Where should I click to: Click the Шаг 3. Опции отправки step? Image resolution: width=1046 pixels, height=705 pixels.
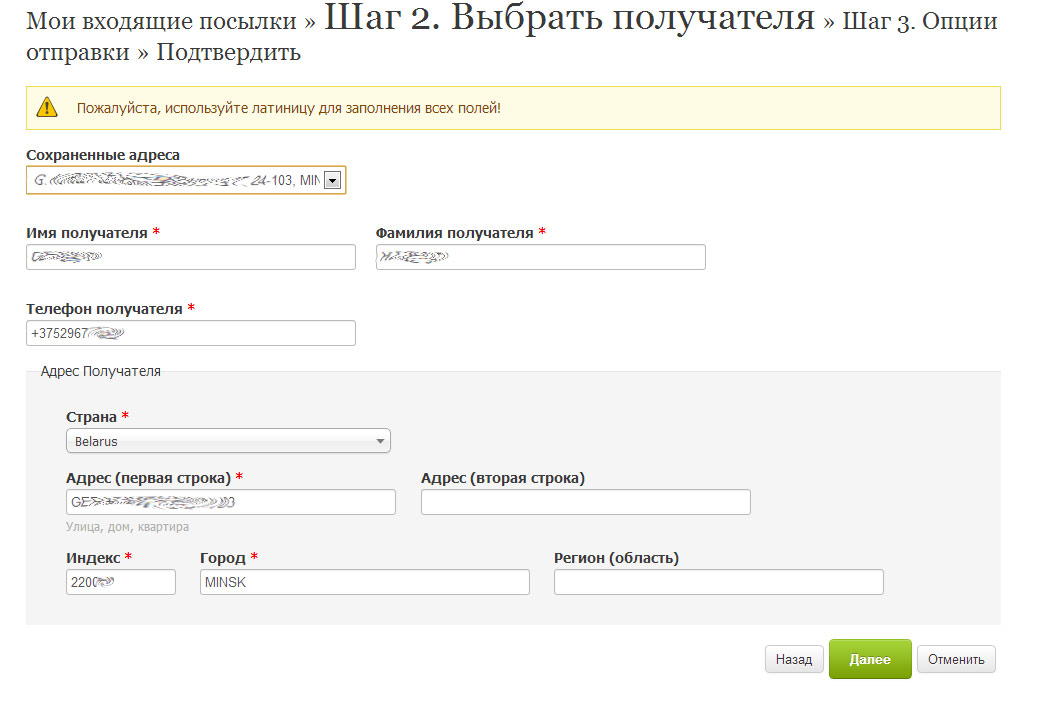[x=919, y=21]
